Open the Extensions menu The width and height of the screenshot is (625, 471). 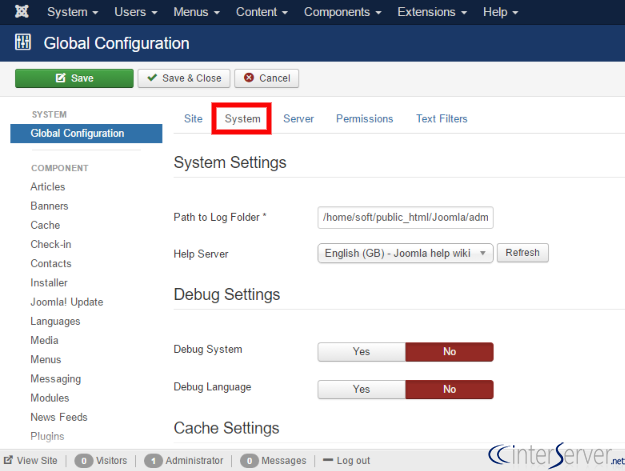[432, 12]
